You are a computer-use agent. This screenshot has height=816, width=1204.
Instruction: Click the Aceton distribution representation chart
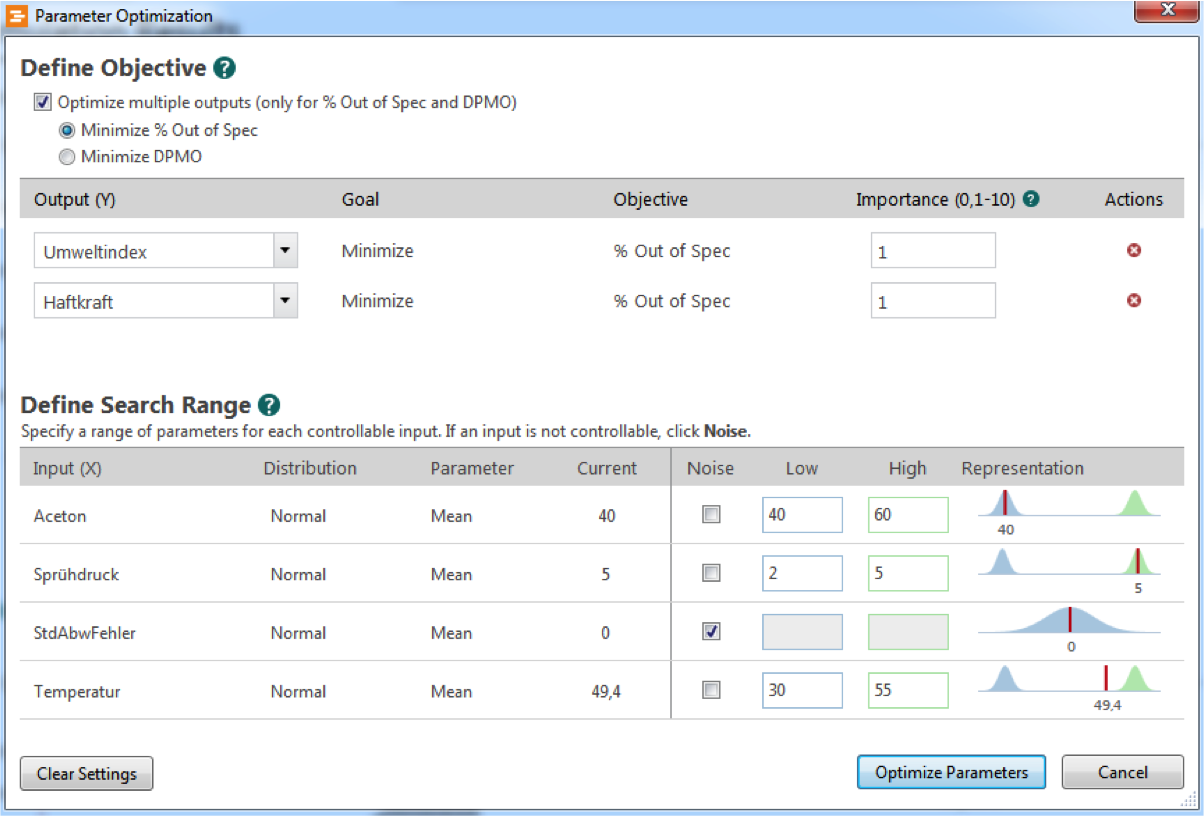point(1069,512)
